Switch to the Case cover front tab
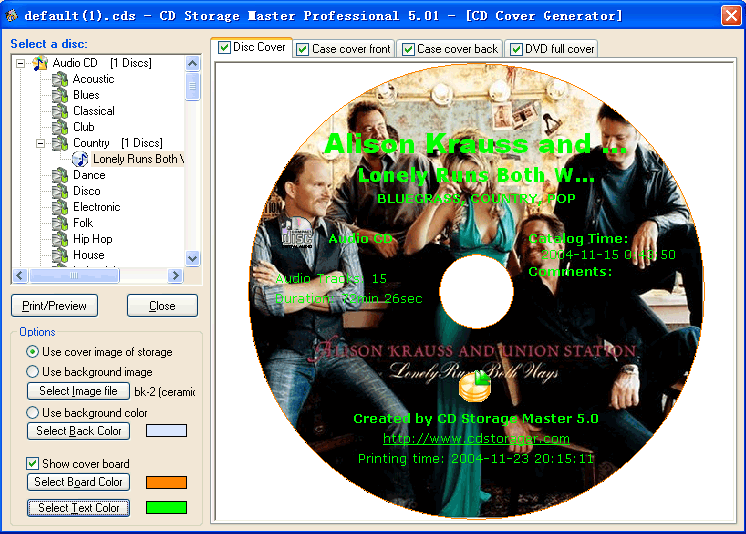The image size is (746, 534). pos(344,49)
